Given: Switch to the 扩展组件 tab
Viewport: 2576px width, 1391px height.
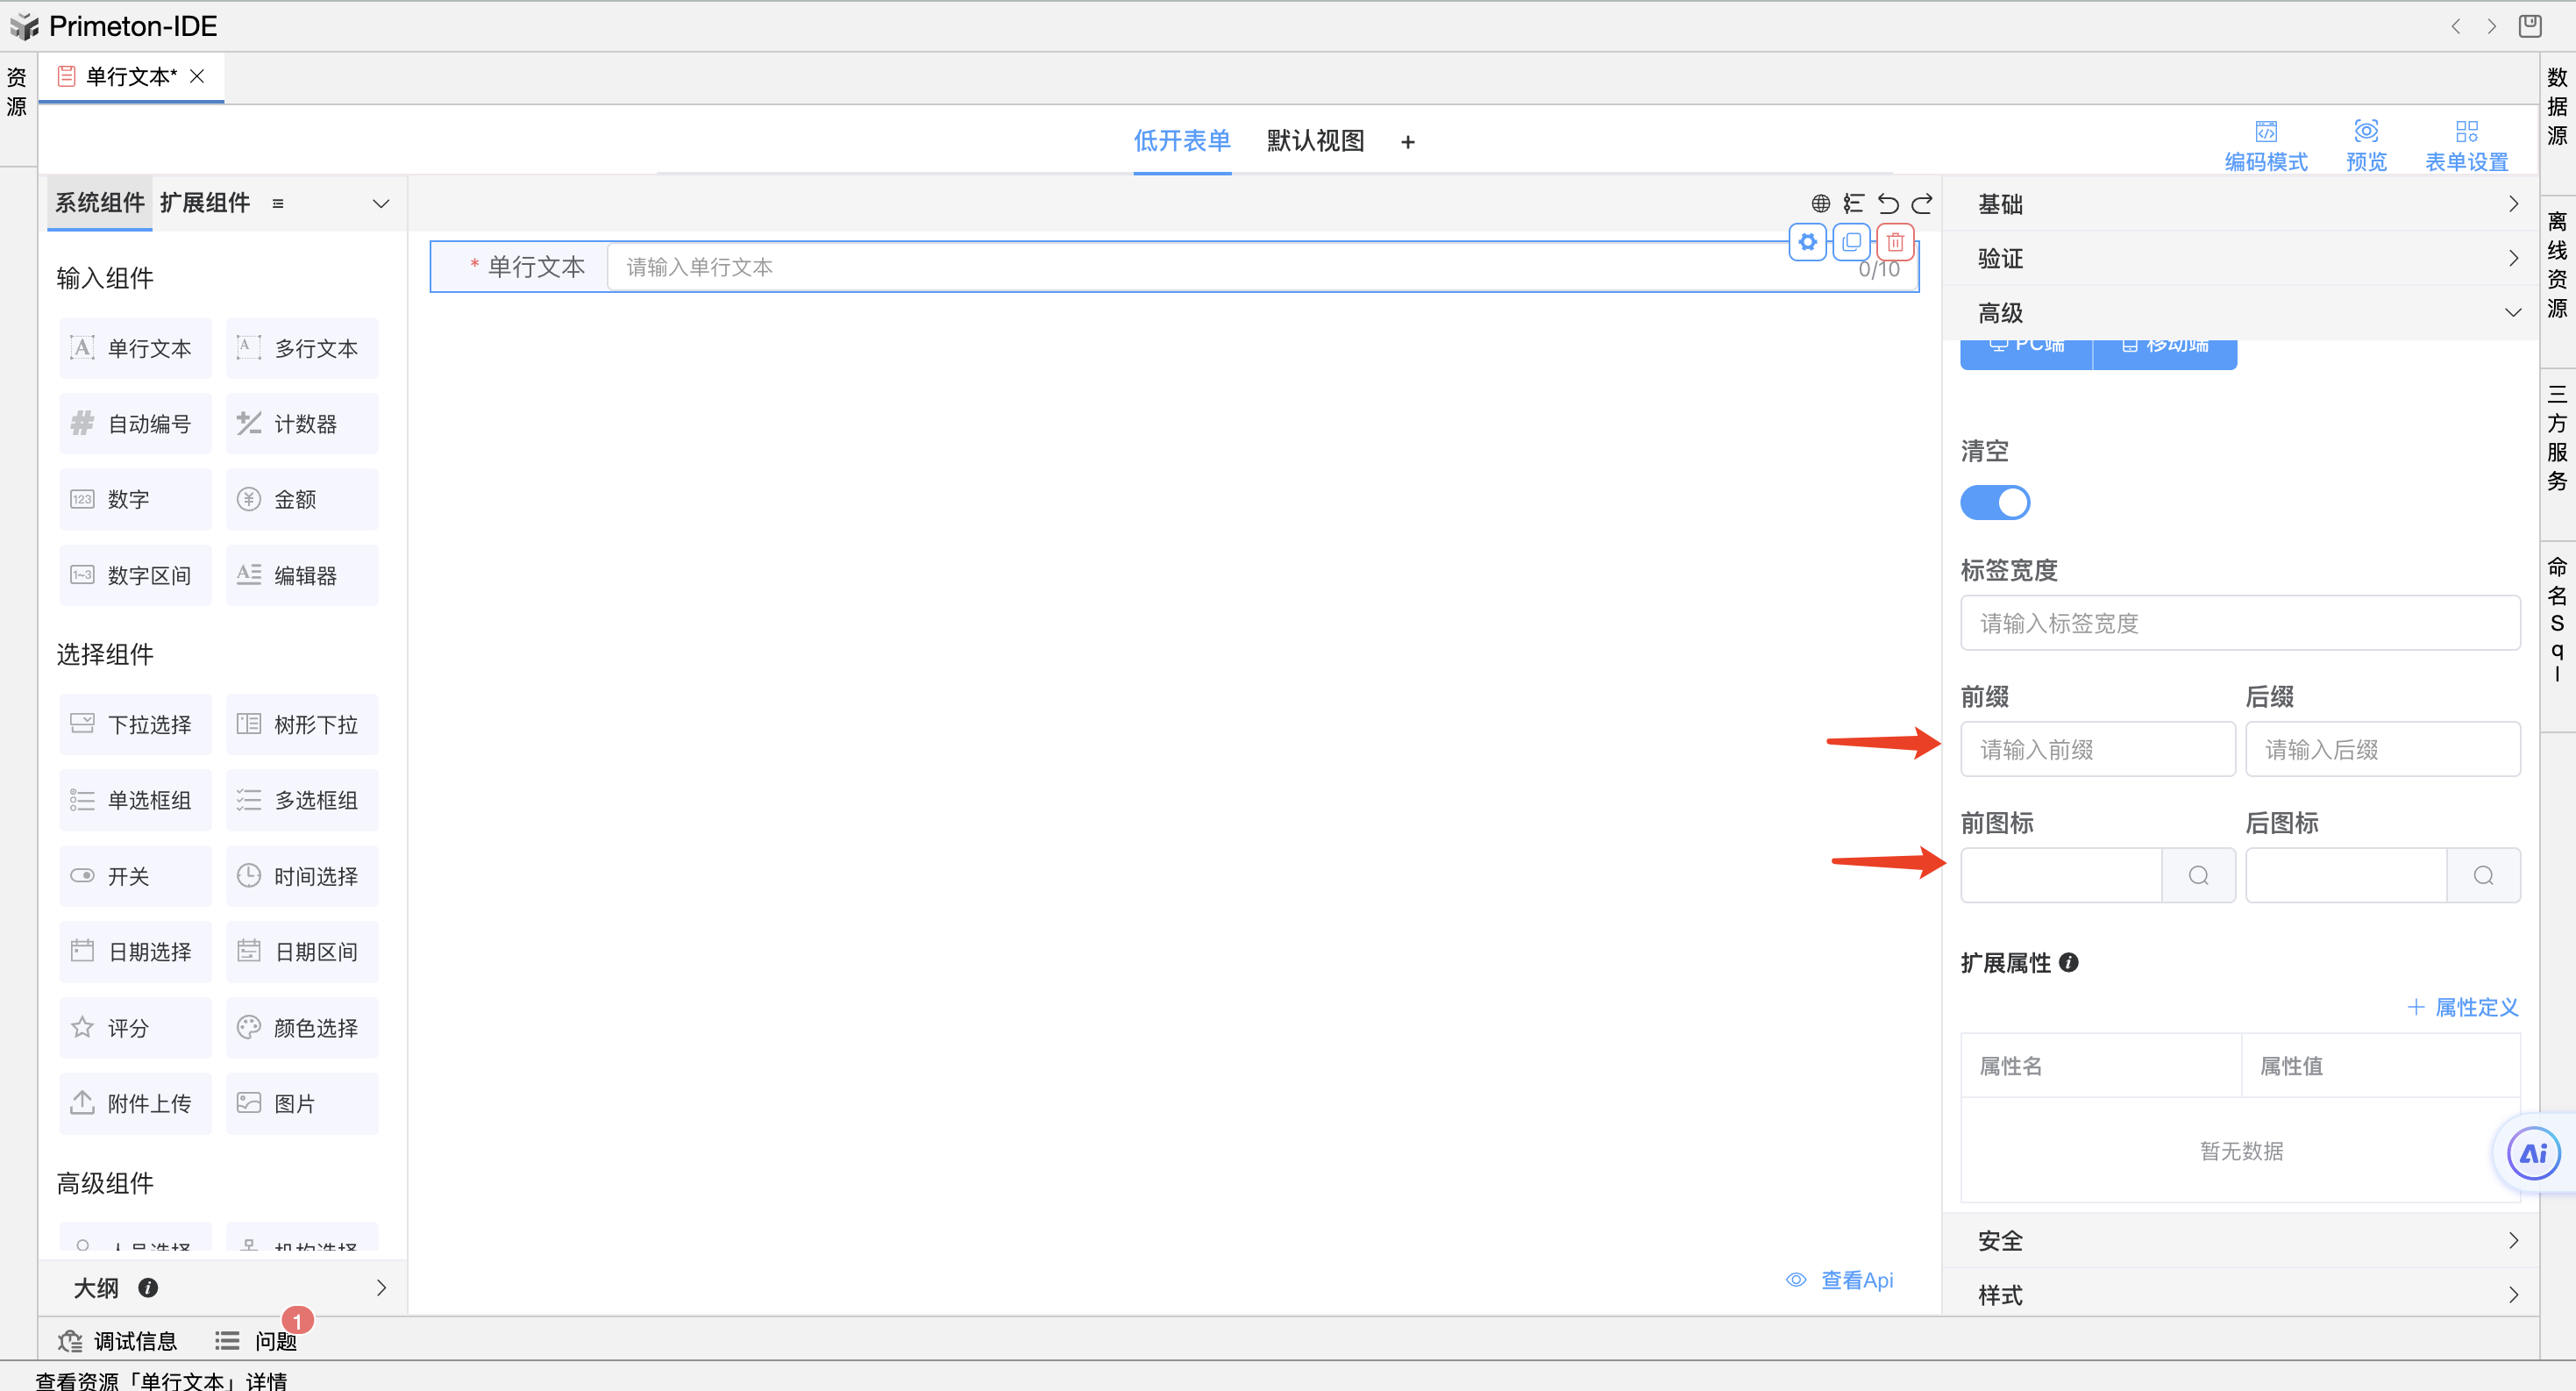Looking at the screenshot, I should click(x=205, y=203).
